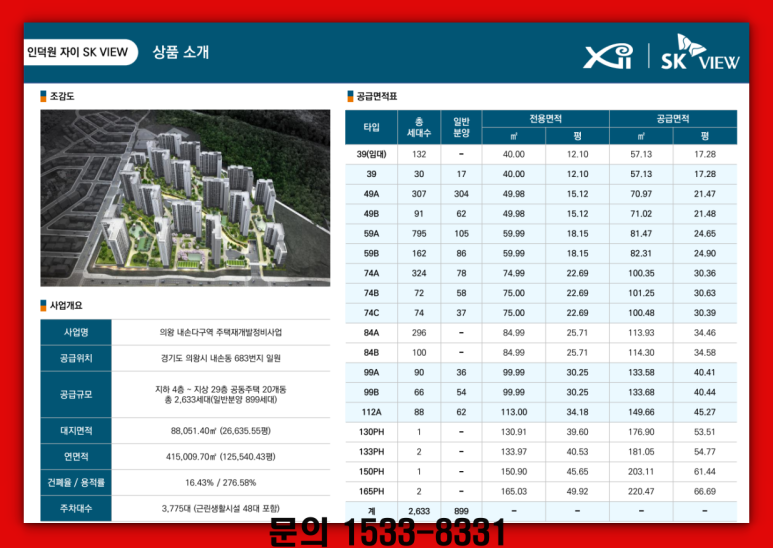This screenshot has width=773, height=548.
Task: Select the 74C type row label
Action: pyautogui.click(x=371, y=313)
